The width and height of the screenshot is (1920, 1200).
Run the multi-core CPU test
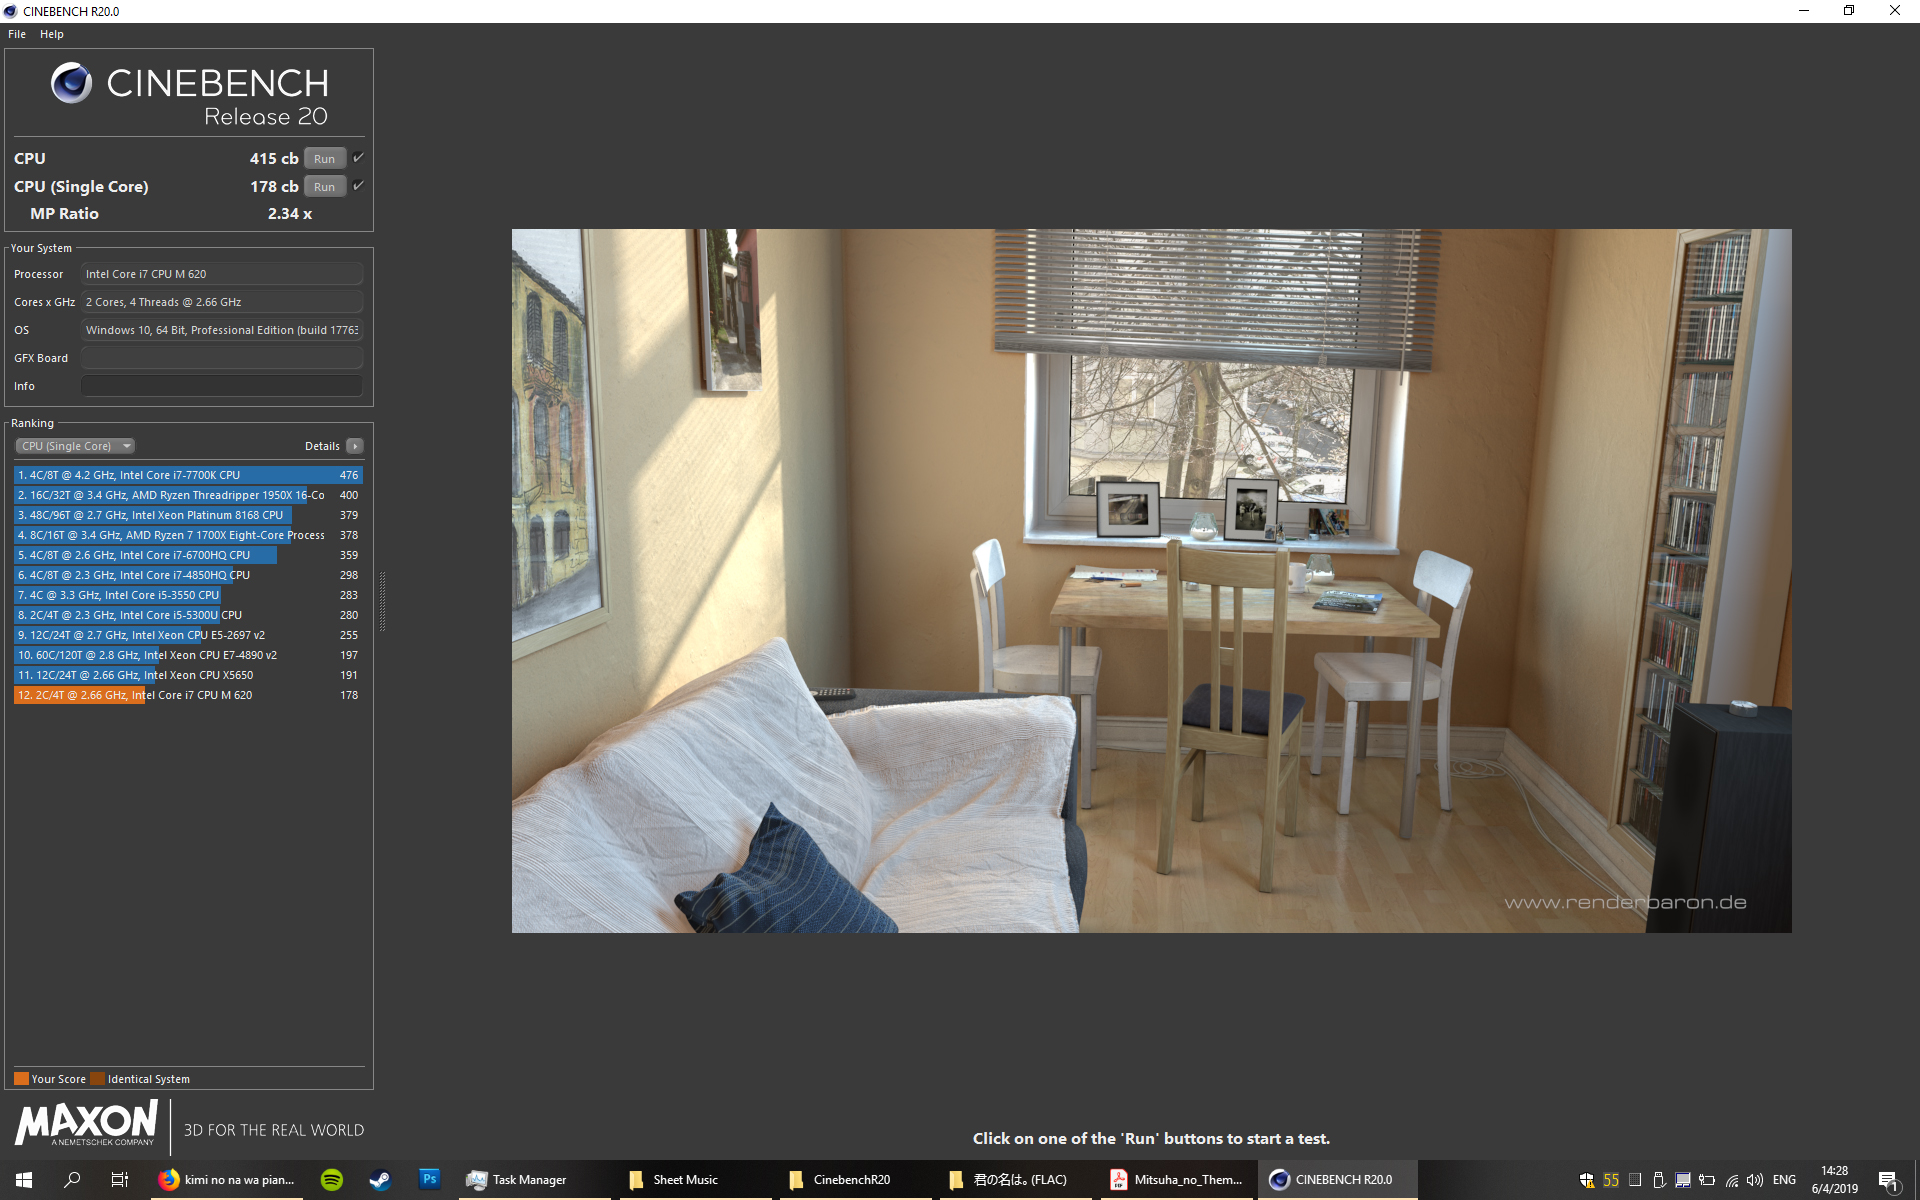tap(324, 159)
